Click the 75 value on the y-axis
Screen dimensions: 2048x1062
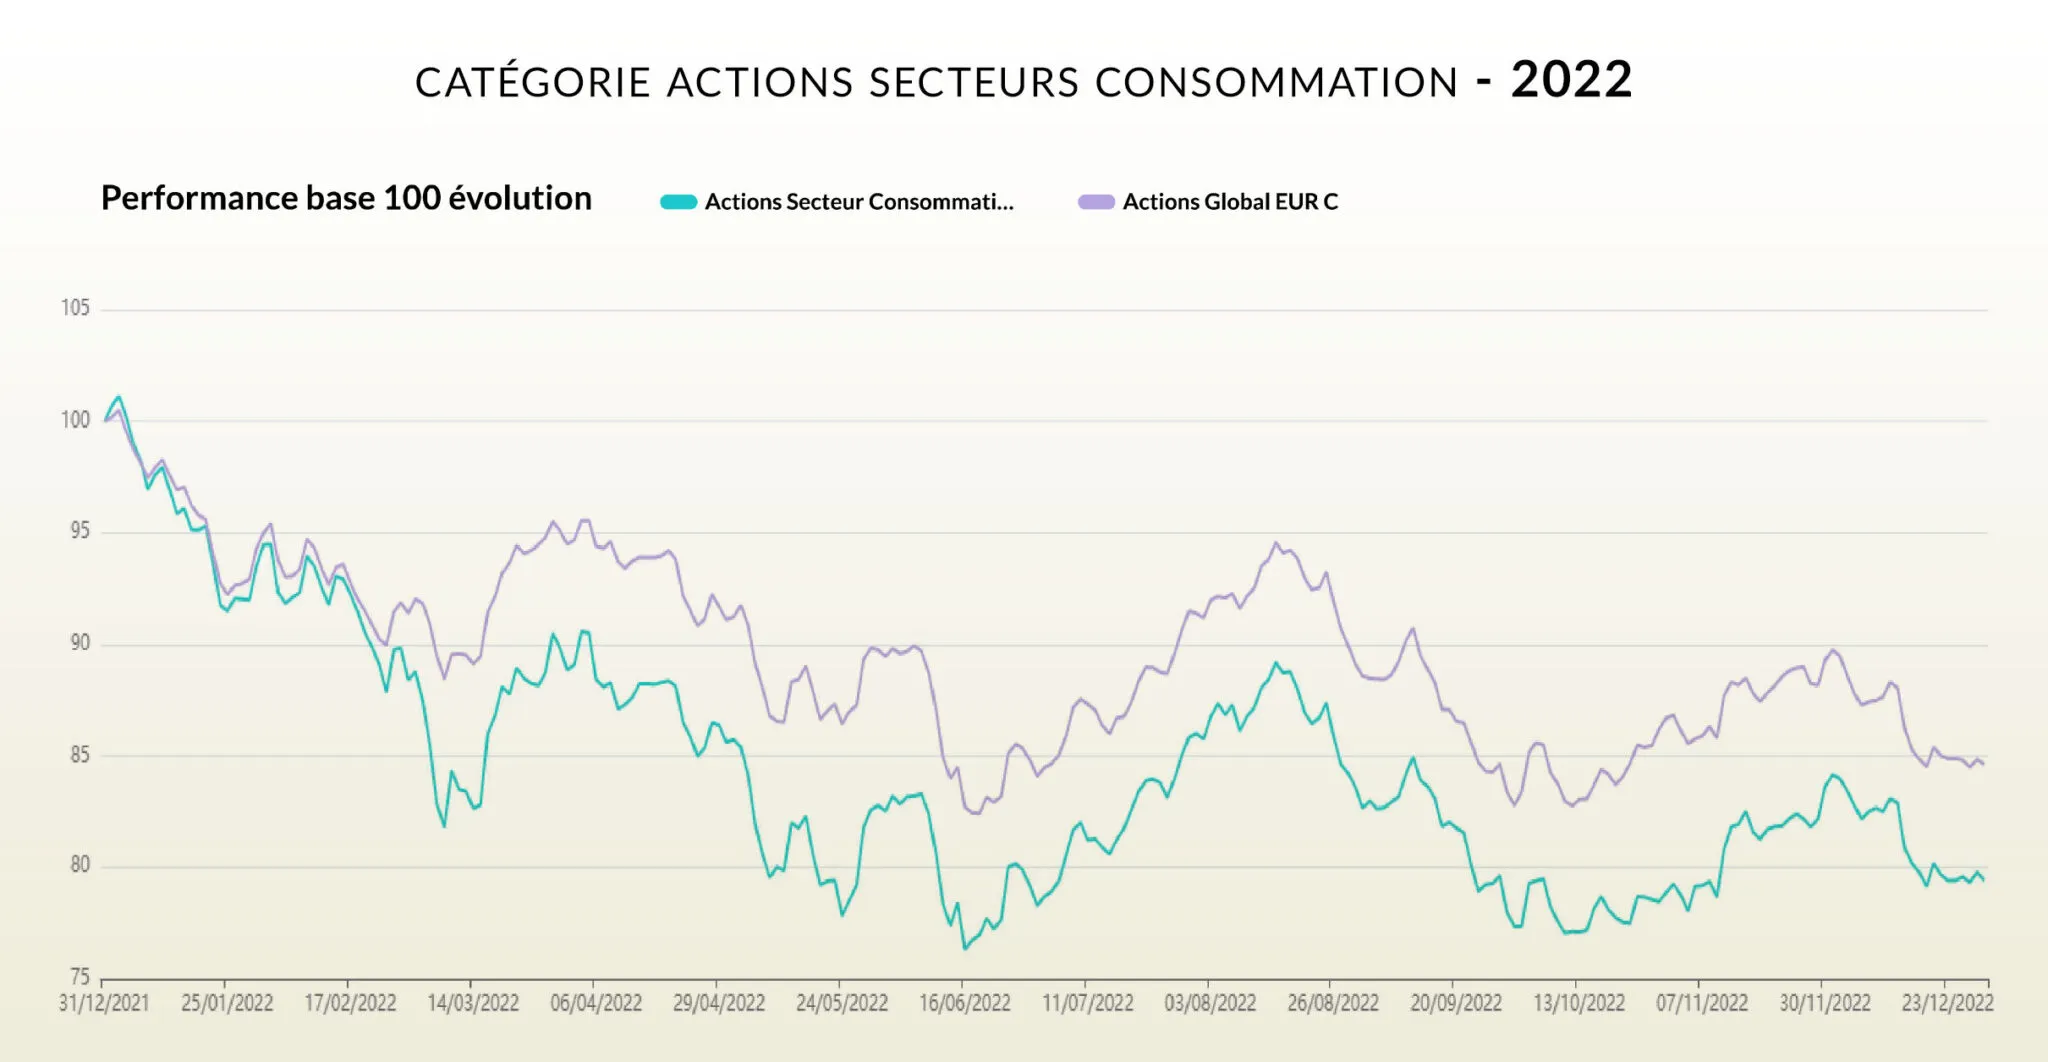[80, 976]
